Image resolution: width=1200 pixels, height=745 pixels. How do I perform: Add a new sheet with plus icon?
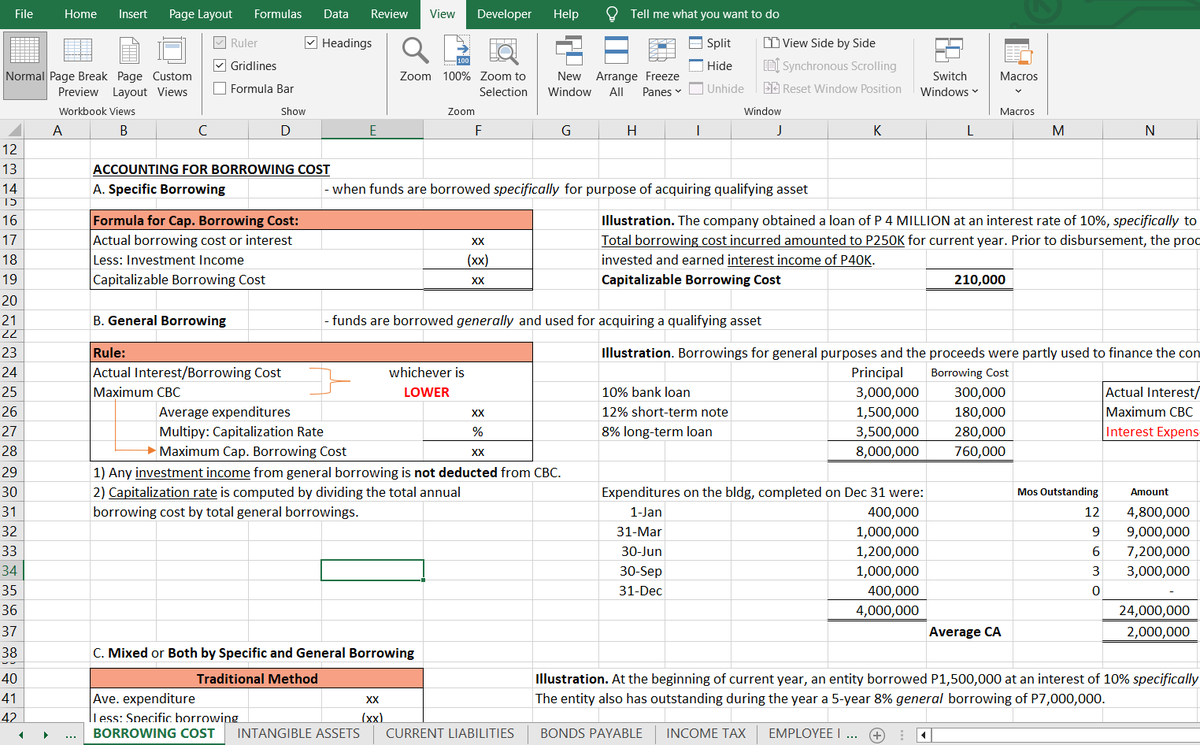coord(877,733)
